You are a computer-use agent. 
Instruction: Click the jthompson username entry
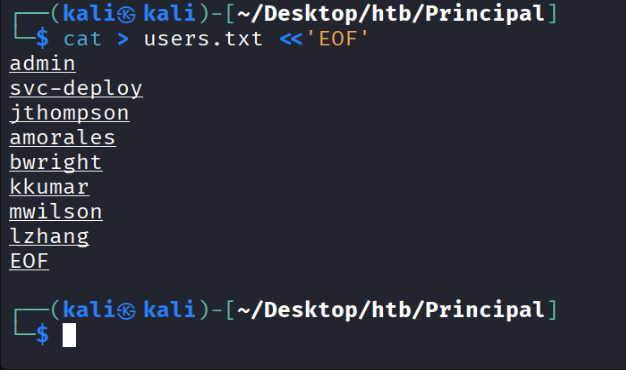69,113
